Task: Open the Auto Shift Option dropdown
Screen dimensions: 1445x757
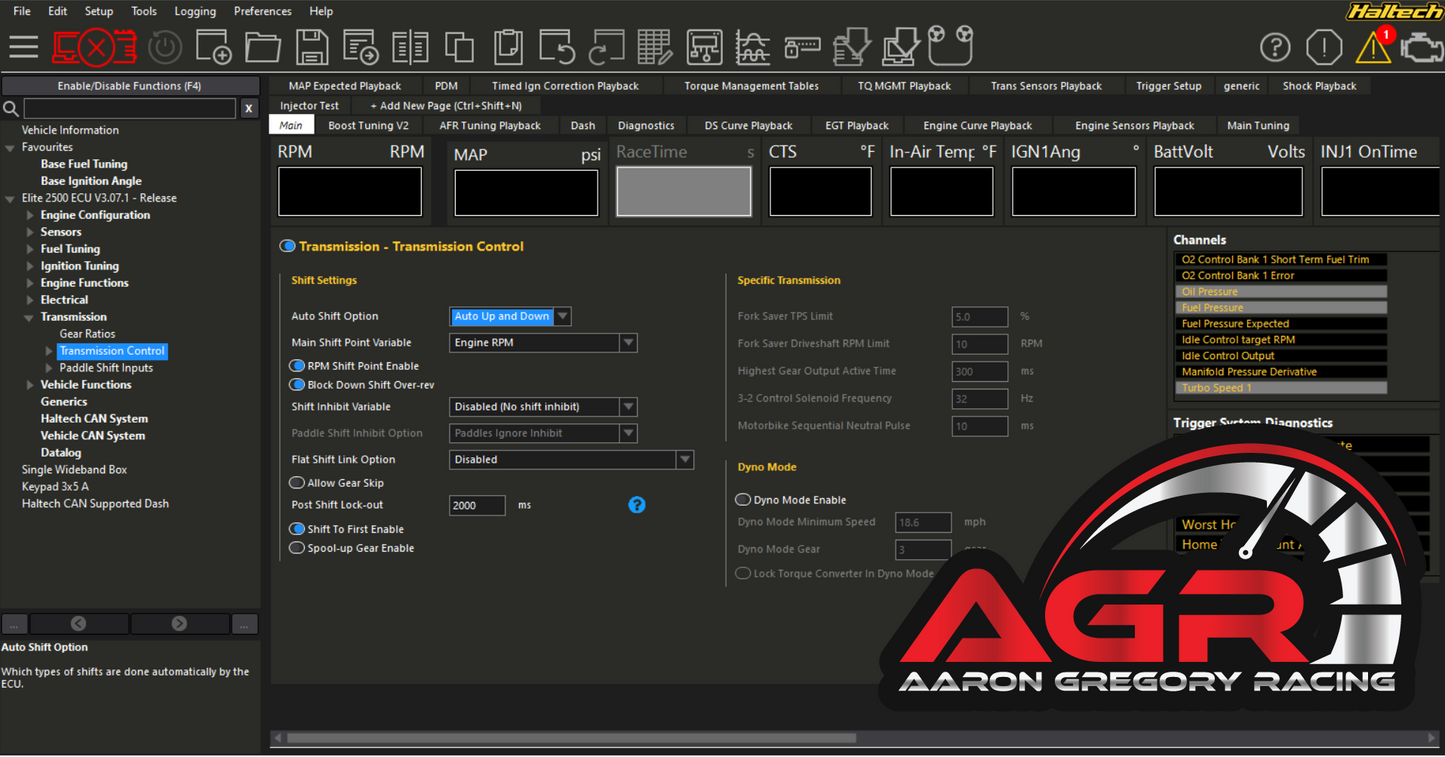Action: click(563, 316)
